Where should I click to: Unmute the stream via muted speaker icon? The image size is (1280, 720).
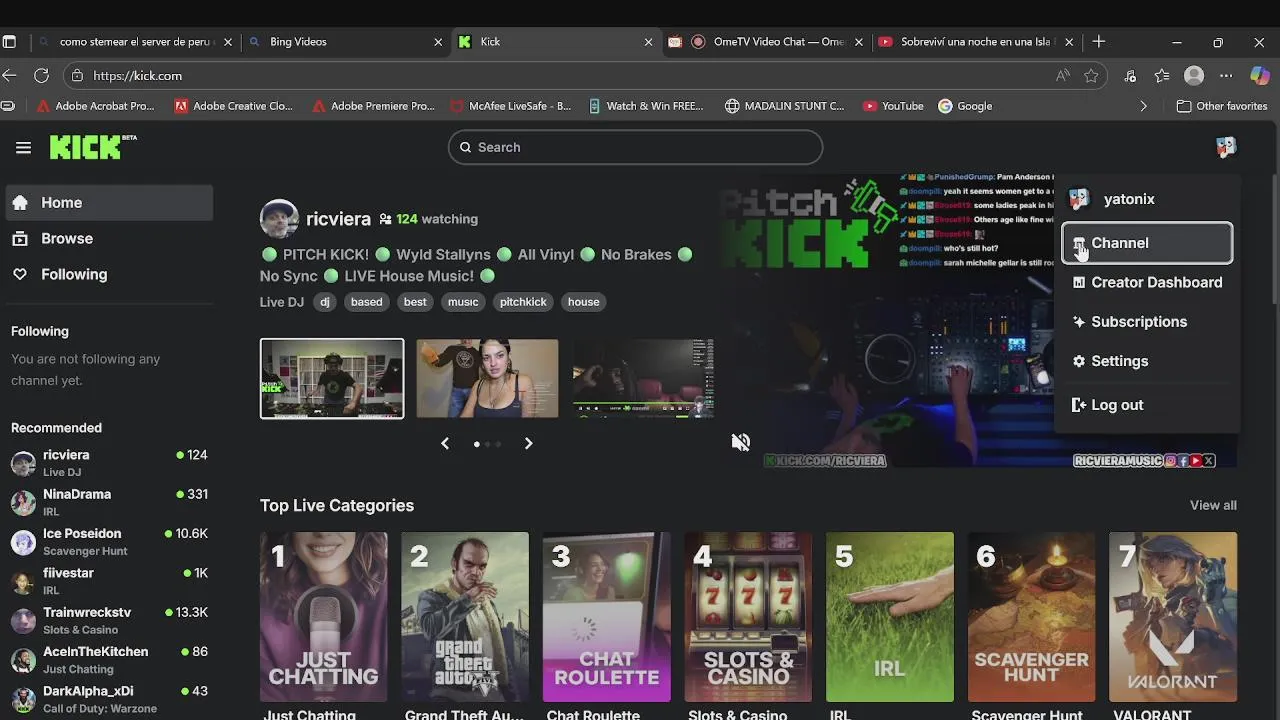[x=740, y=442]
